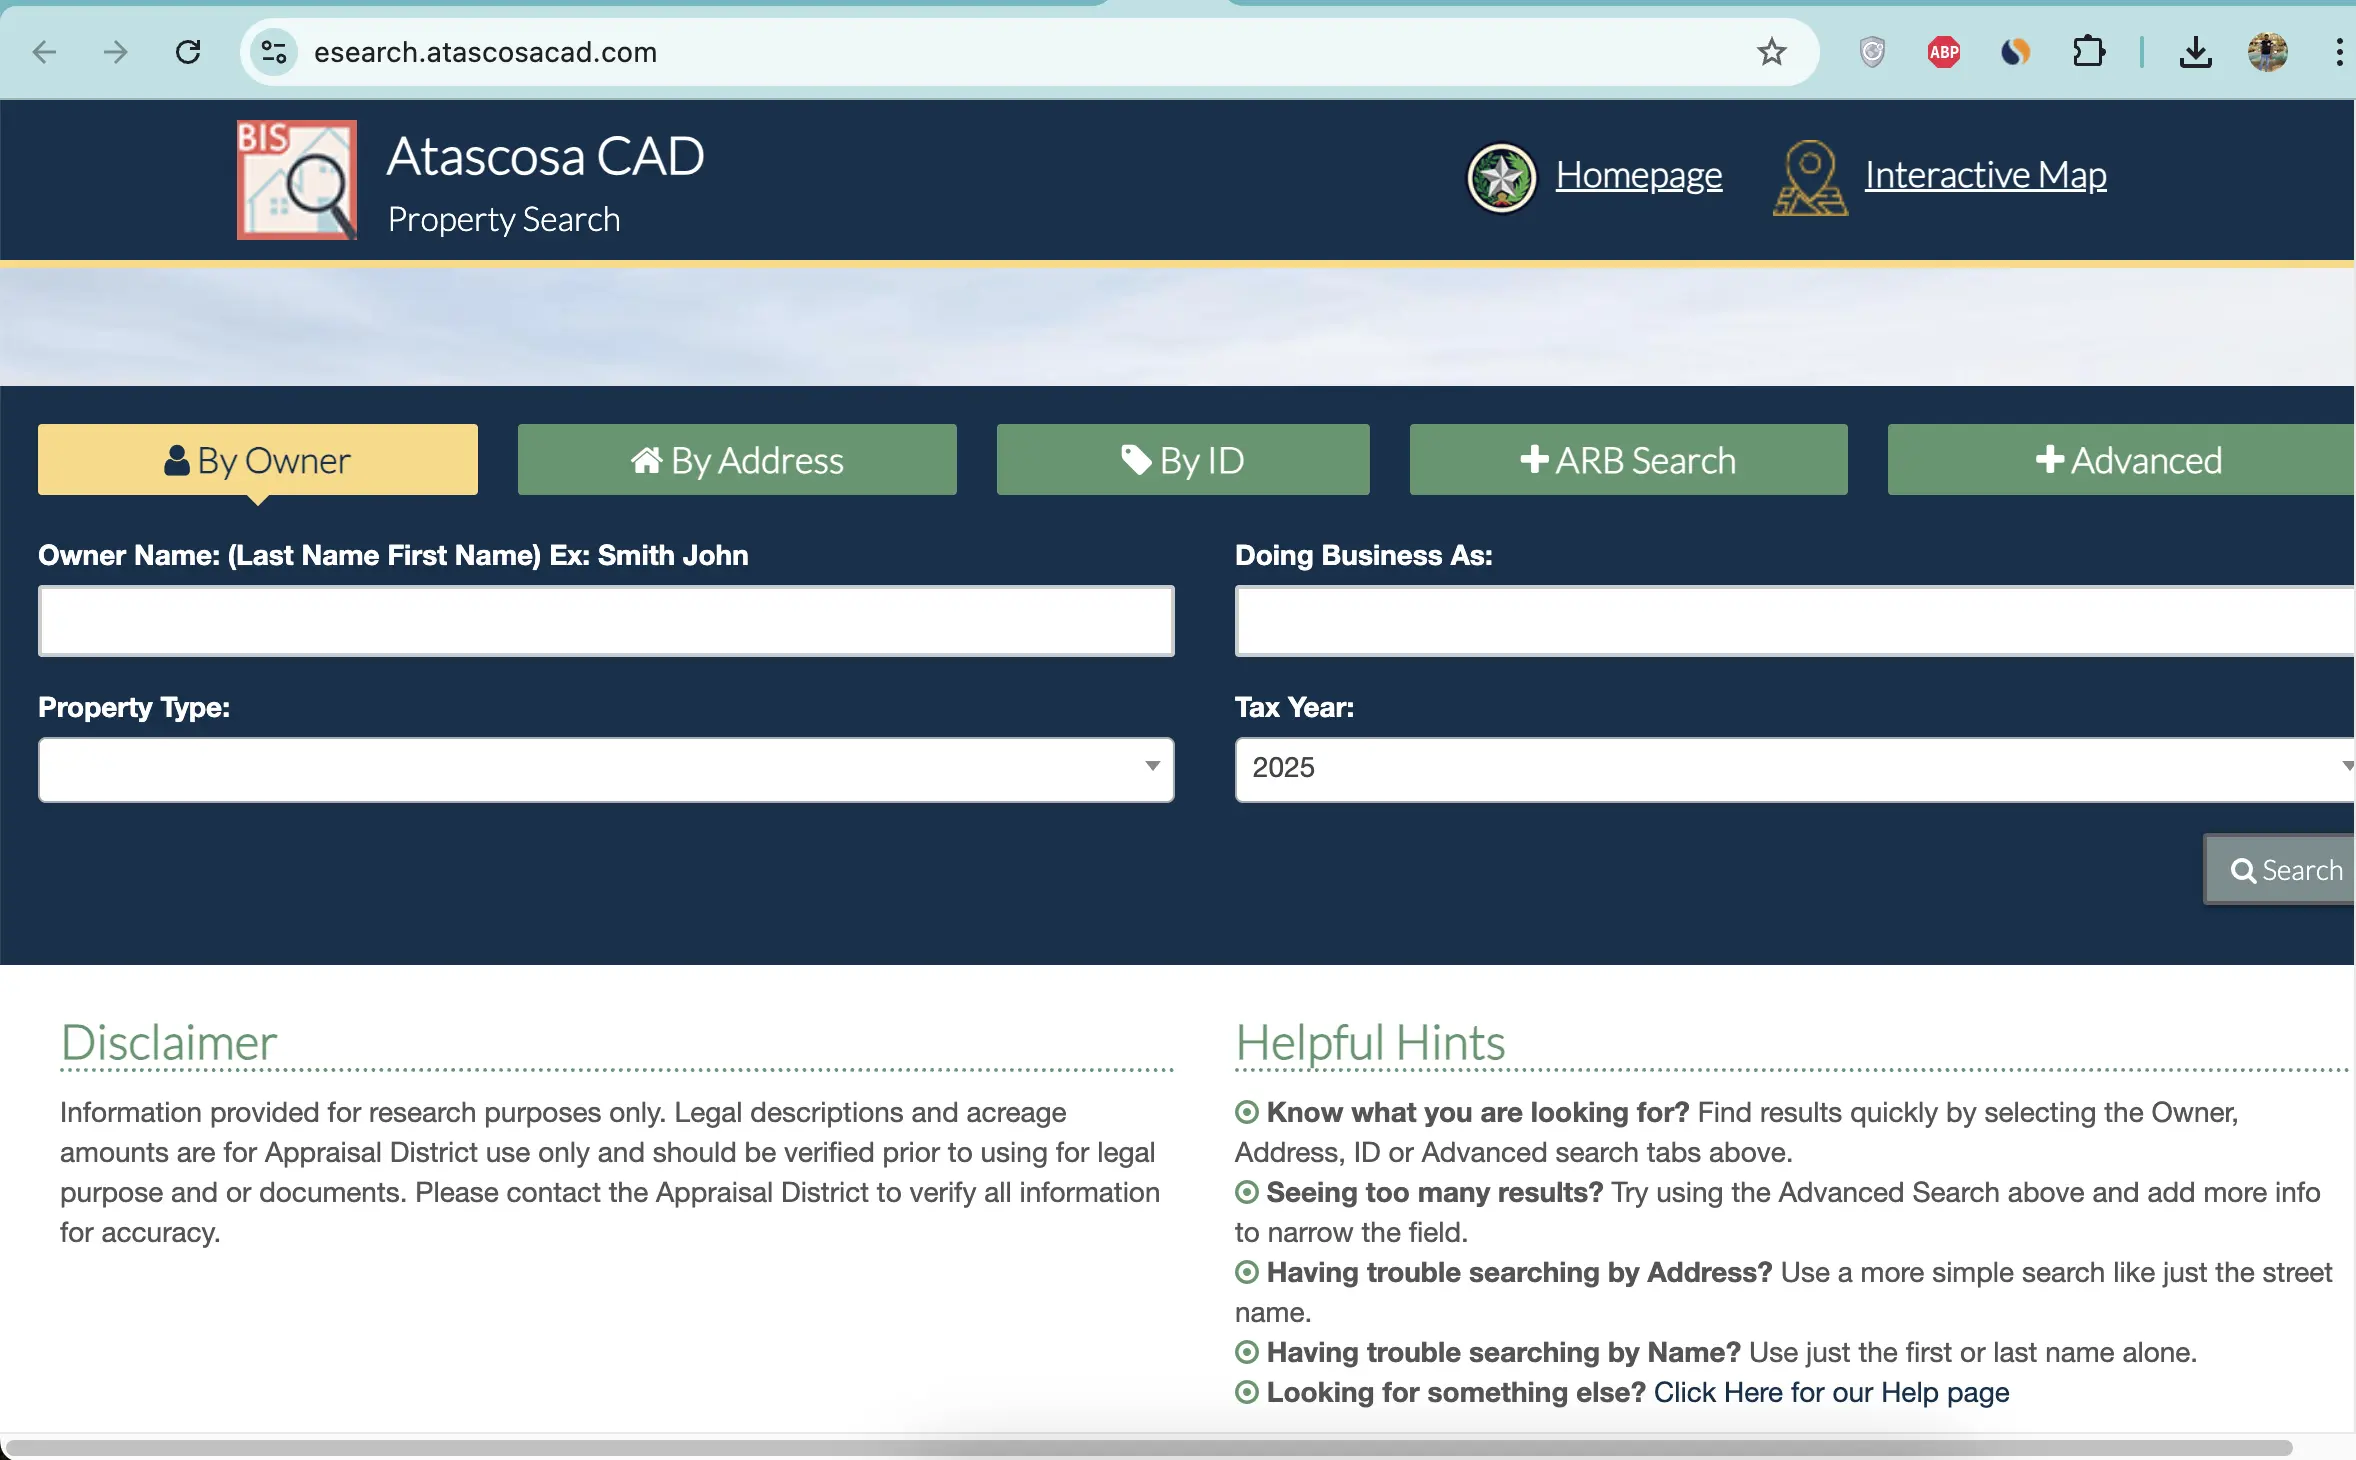The height and width of the screenshot is (1460, 2356).
Task: Bookmark this page with star icon
Action: click(x=1771, y=52)
